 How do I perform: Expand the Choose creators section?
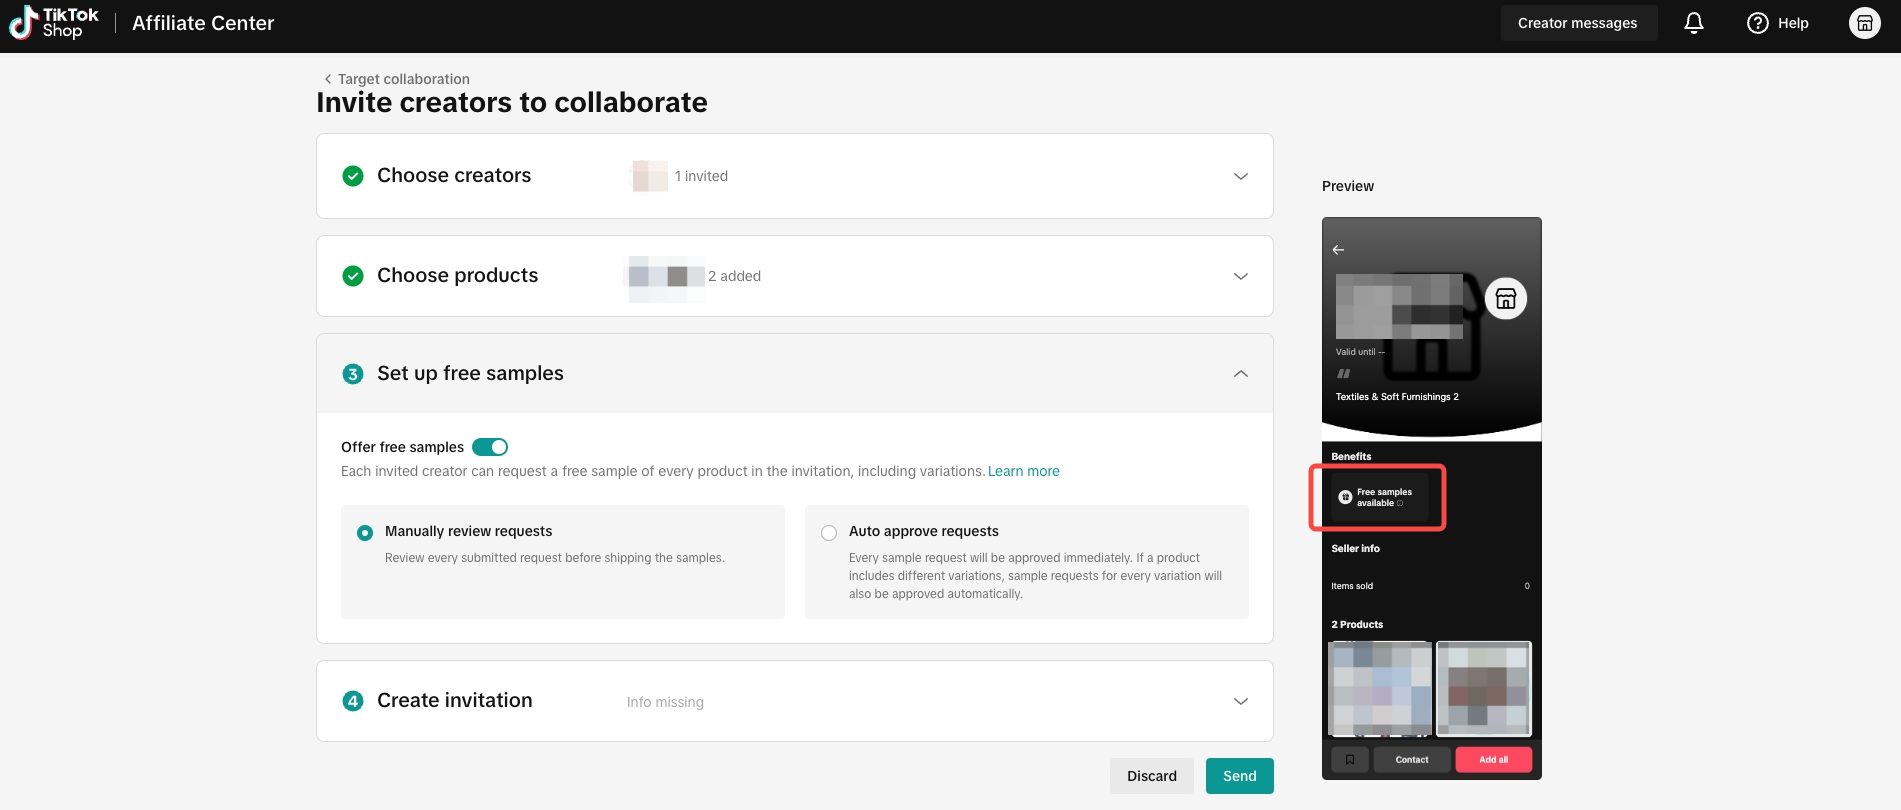[1241, 176]
